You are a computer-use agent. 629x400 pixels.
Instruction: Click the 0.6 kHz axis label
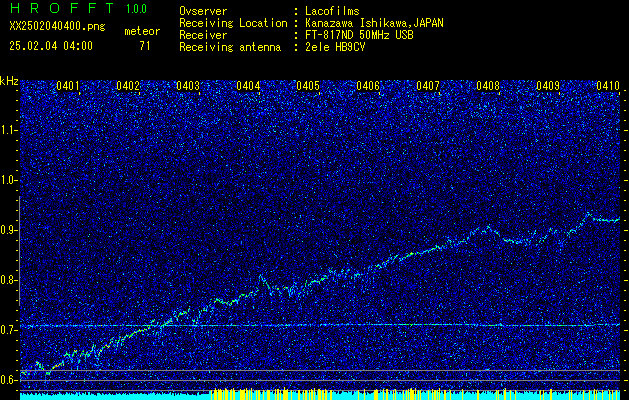(x=8, y=380)
